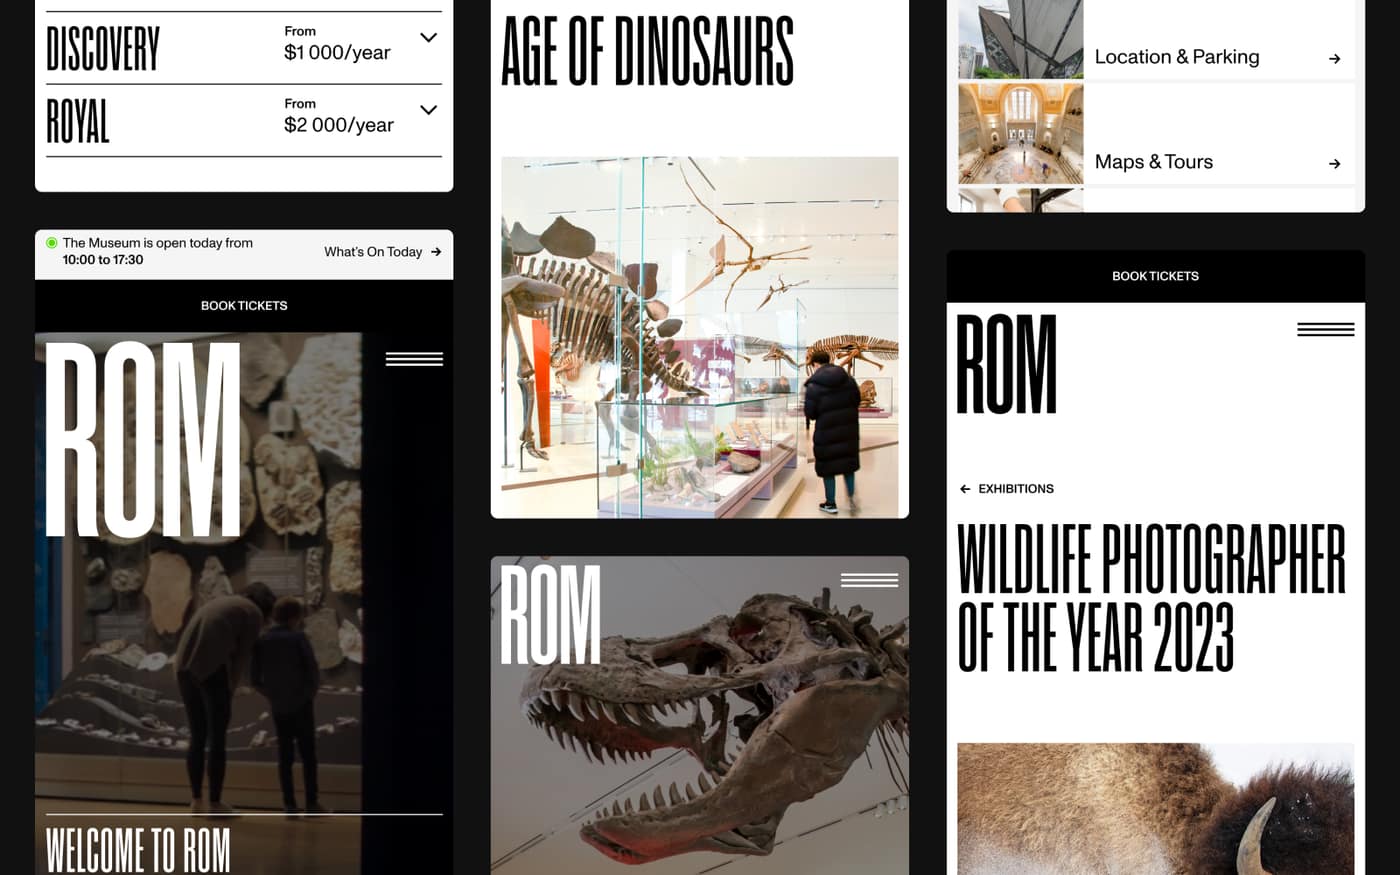The image size is (1400, 875).
Task: Click the Maps & Tours hall thumbnail
Action: coord(1020,133)
